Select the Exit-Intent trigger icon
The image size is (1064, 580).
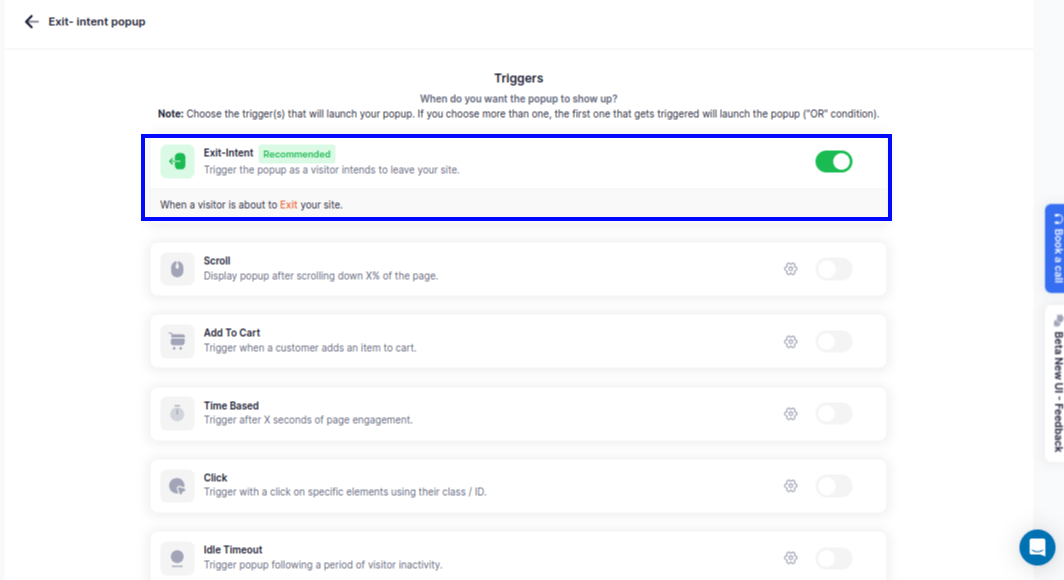178,161
